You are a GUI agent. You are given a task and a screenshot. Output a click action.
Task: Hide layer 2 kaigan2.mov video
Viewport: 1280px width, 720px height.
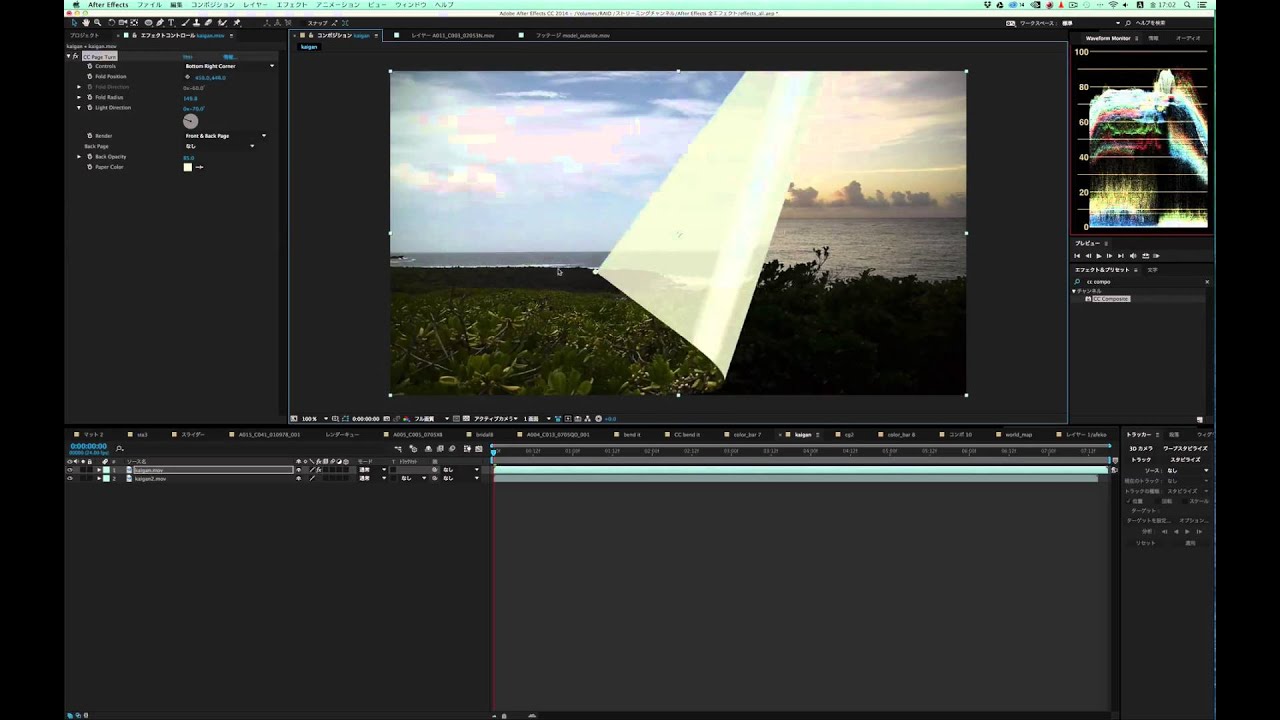click(x=69, y=478)
